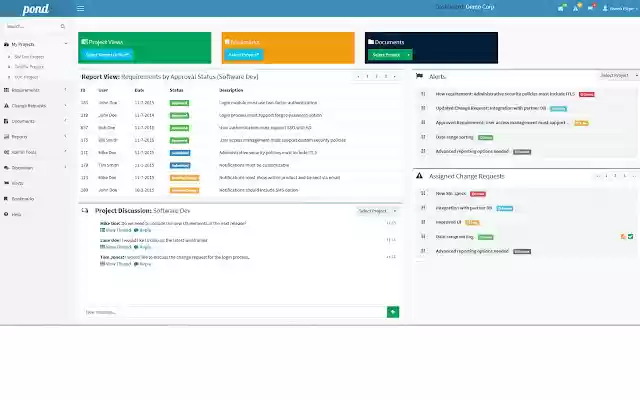This screenshot has width=640, height=400.
Task: Tick the green checkbox on Date range row
Action: (x=631, y=236)
